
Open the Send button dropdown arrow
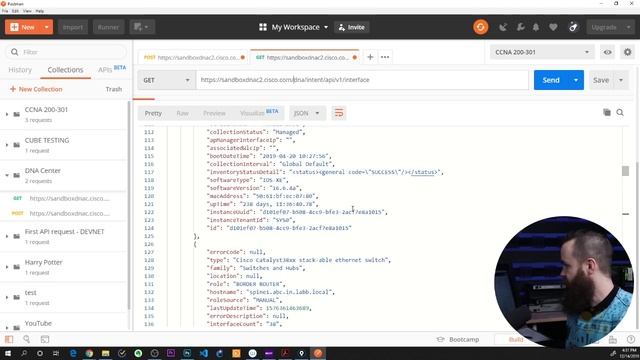576,80
